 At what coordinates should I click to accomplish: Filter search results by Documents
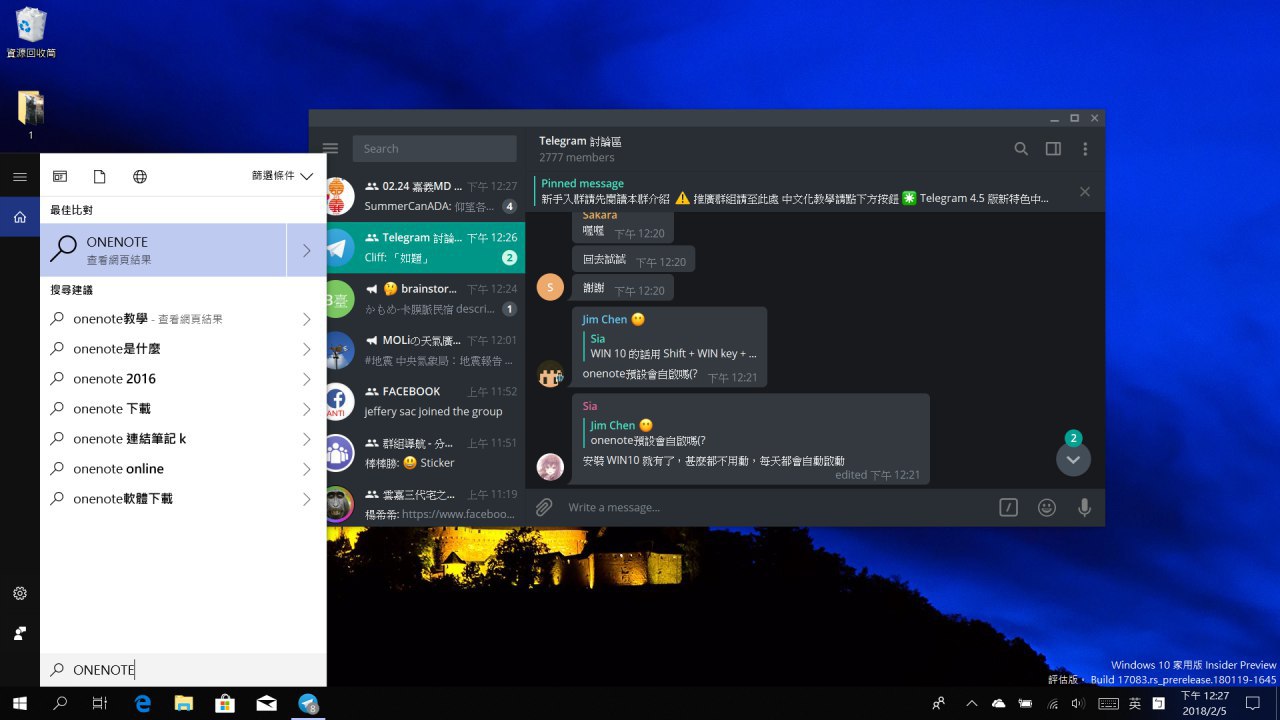pyautogui.click(x=100, y=176)
